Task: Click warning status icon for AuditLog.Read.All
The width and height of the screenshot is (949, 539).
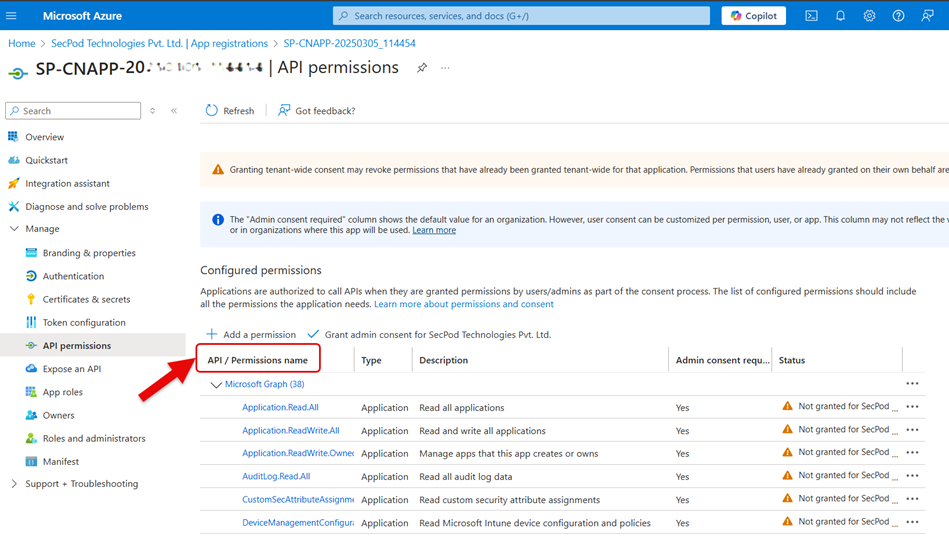Action: (x=787, y=475)
